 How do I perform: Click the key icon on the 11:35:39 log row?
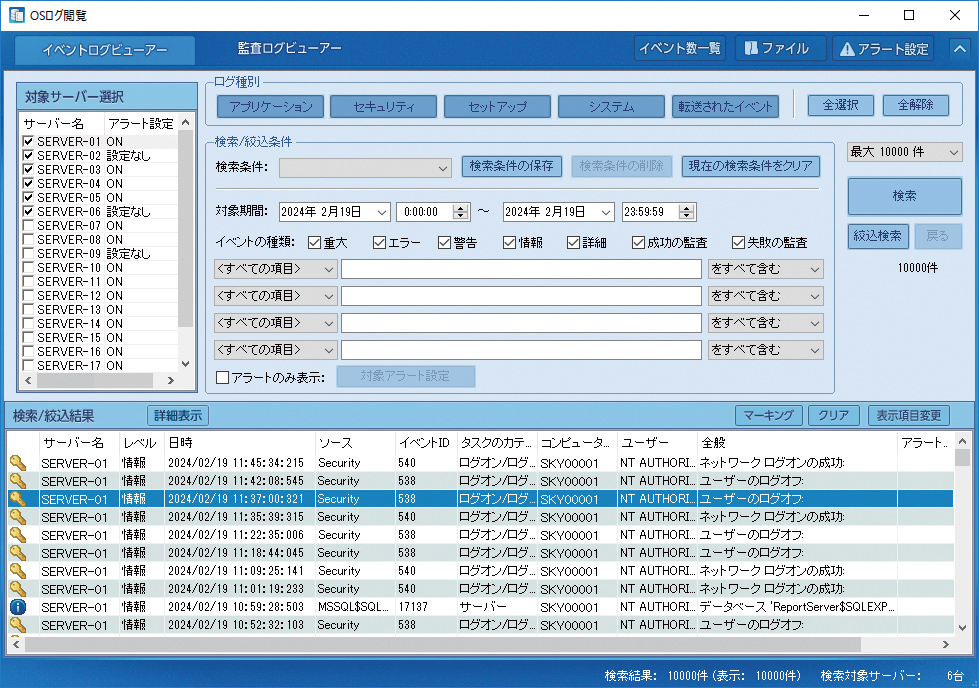(18, 517)
